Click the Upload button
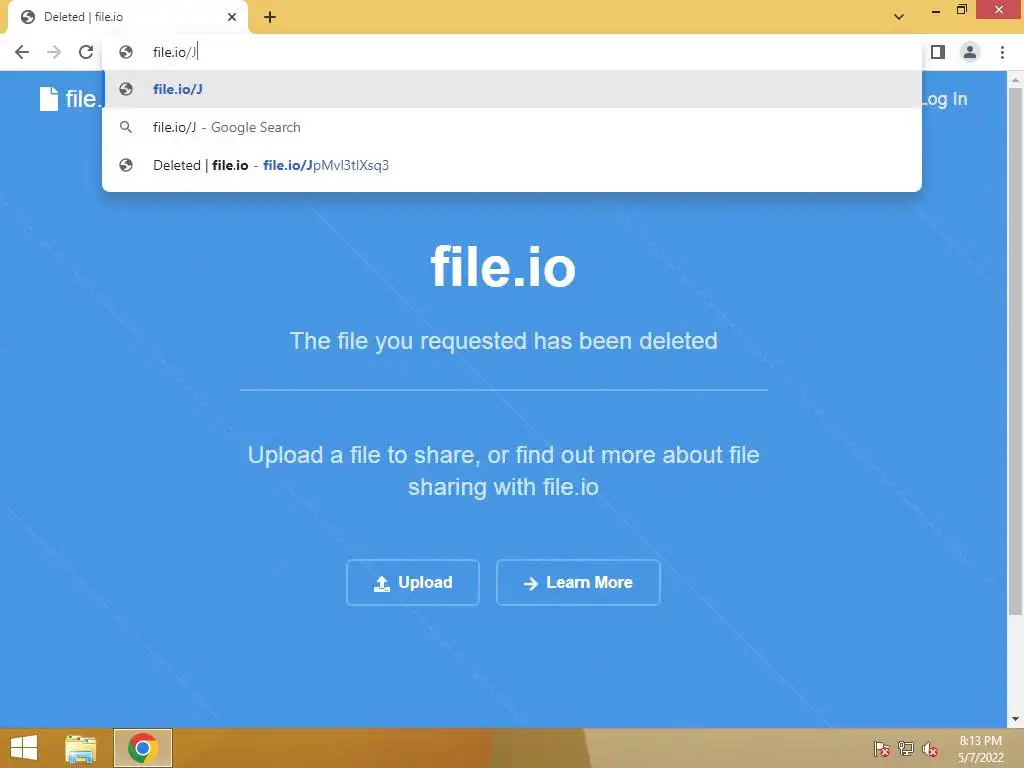1024x768 pixels. [413, 583]
